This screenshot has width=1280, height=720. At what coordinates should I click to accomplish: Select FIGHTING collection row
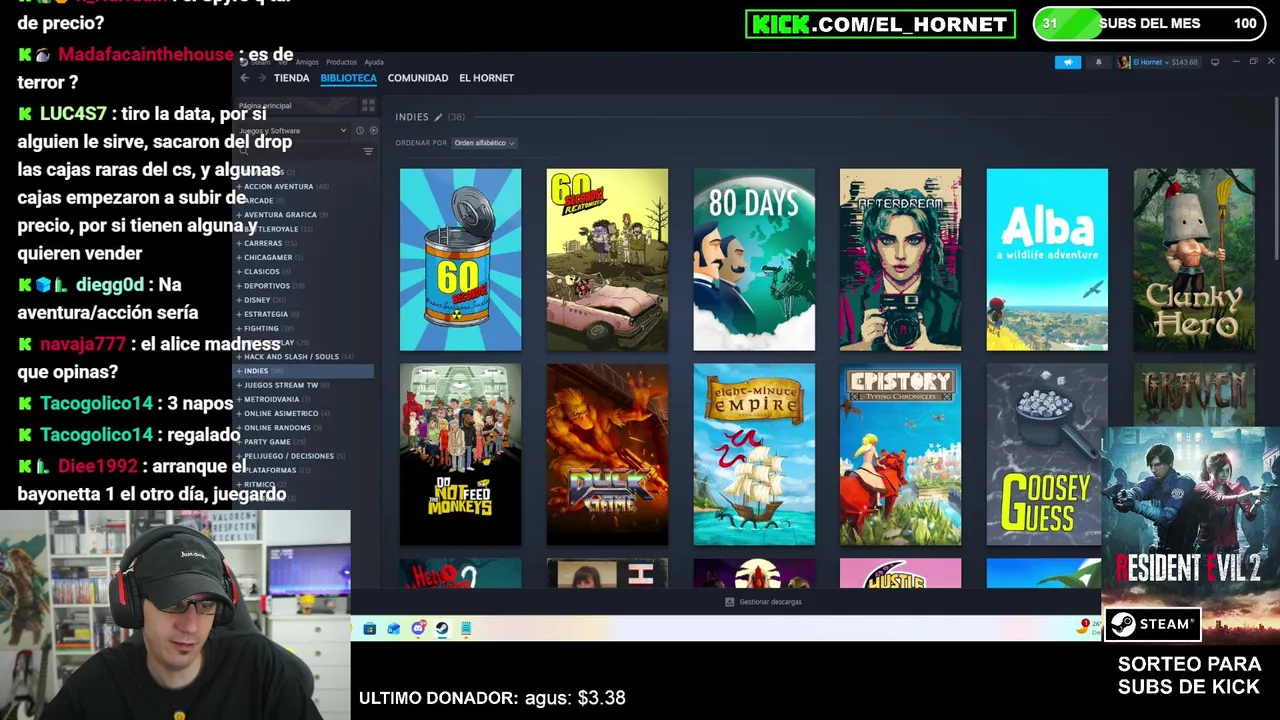(x=305, y=328)
